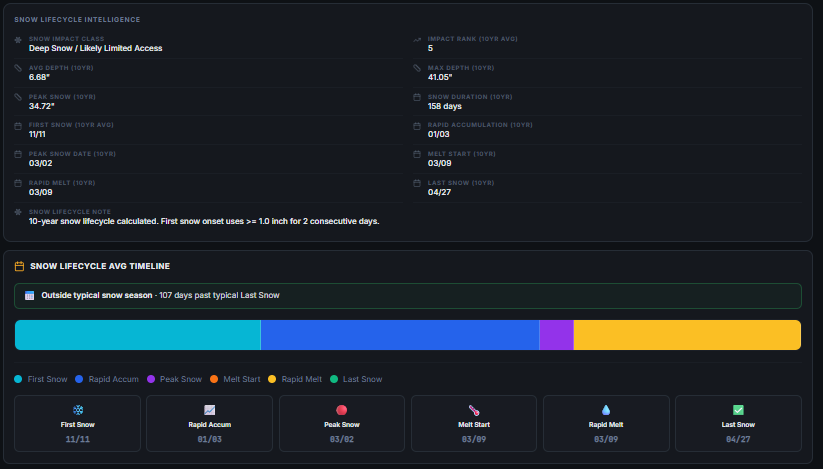Image resolution: width=823 pixels, height=469 pixels.
Task: Click the Avg Depth ruler icon
Action: point(18,68)
